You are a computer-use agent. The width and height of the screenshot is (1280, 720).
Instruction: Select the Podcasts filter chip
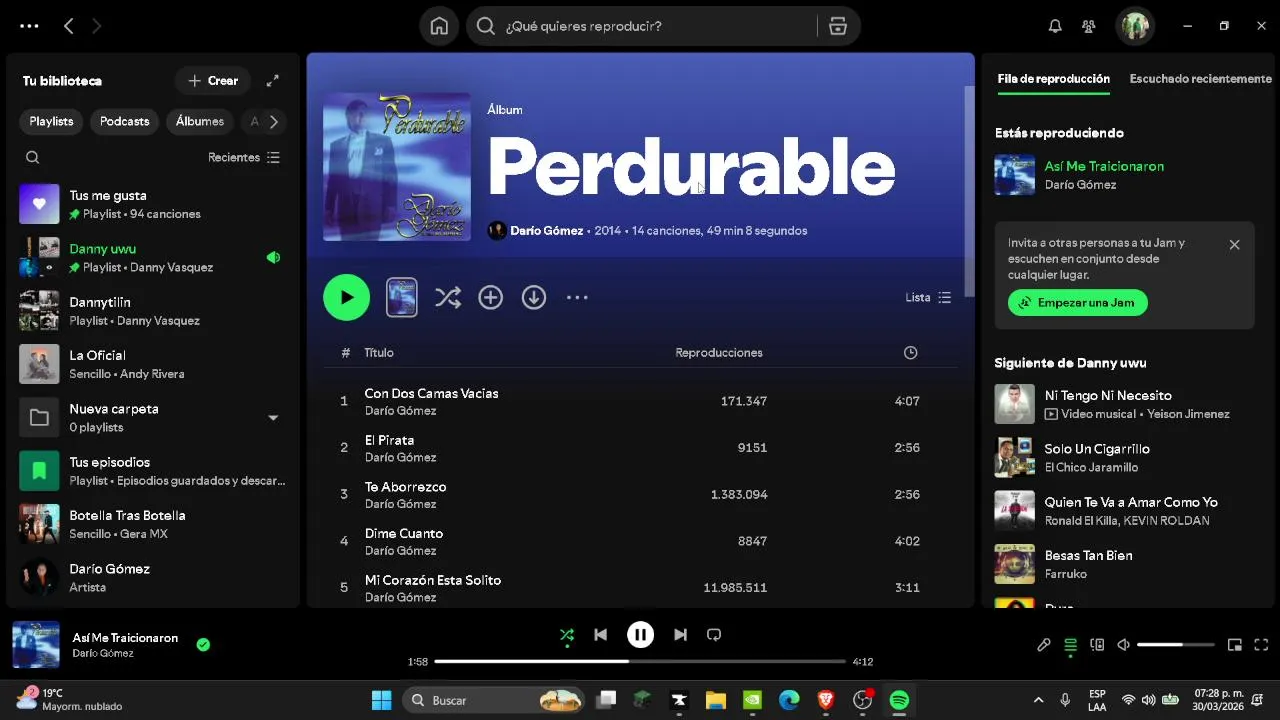pos(124,121)
